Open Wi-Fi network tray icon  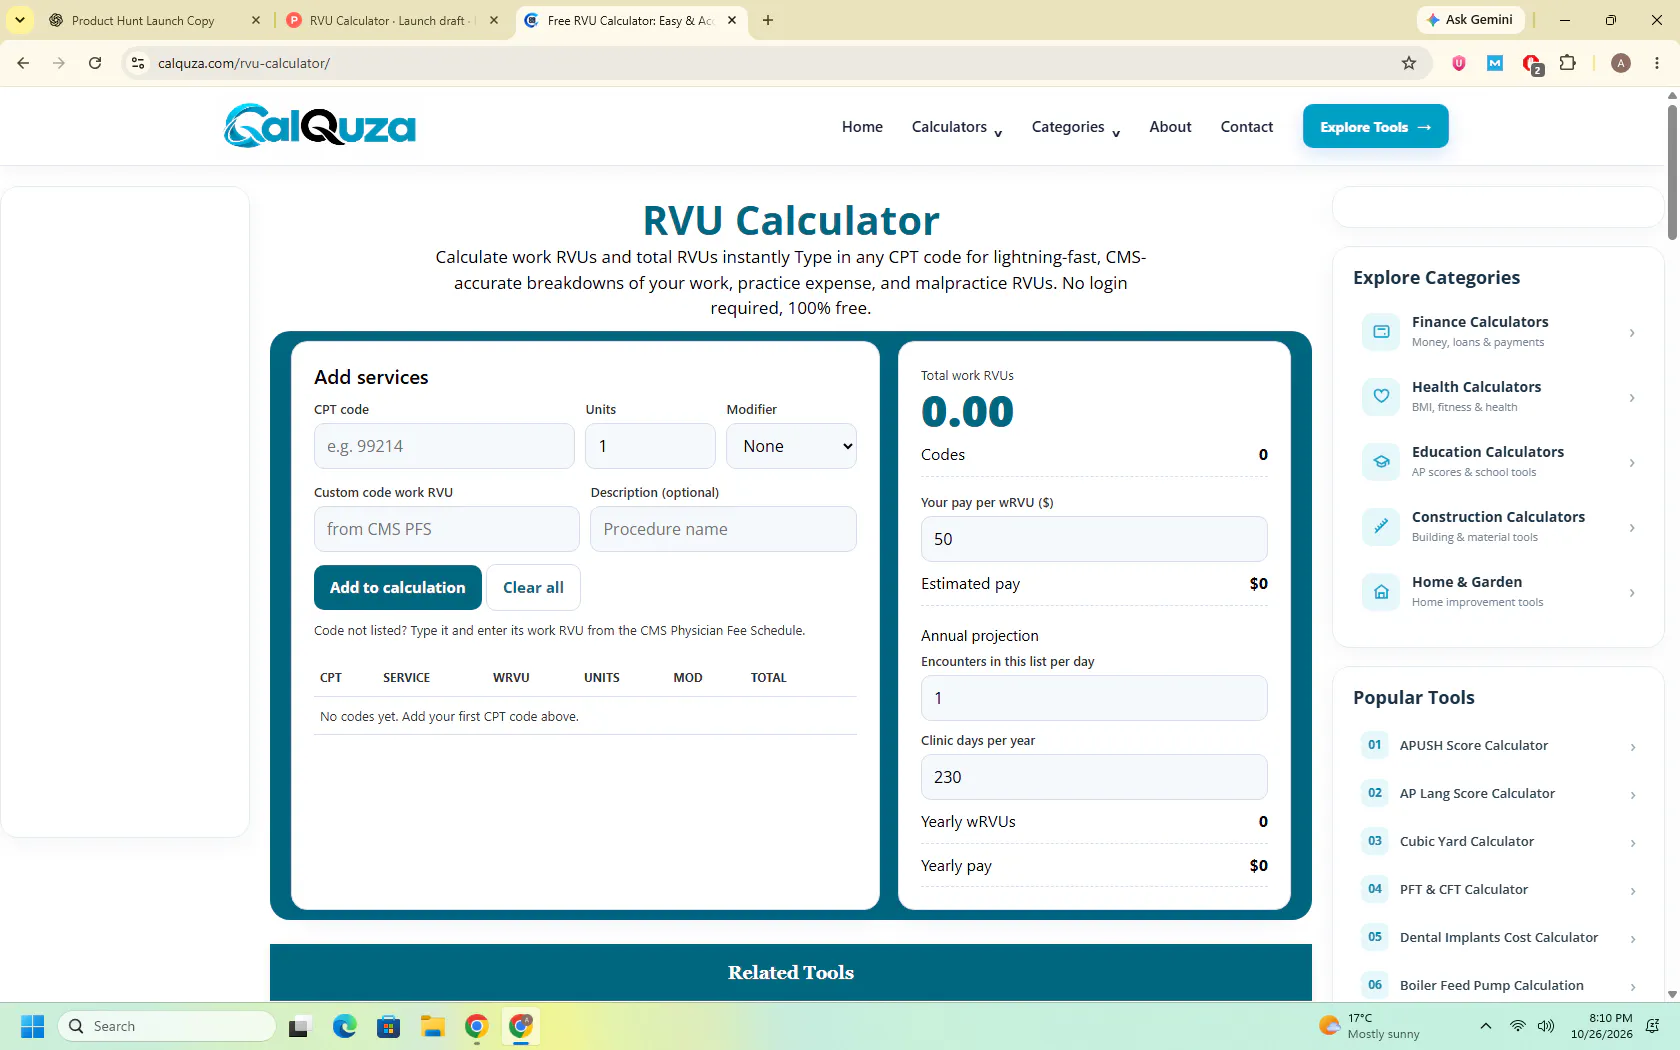coord(1518,1026)
